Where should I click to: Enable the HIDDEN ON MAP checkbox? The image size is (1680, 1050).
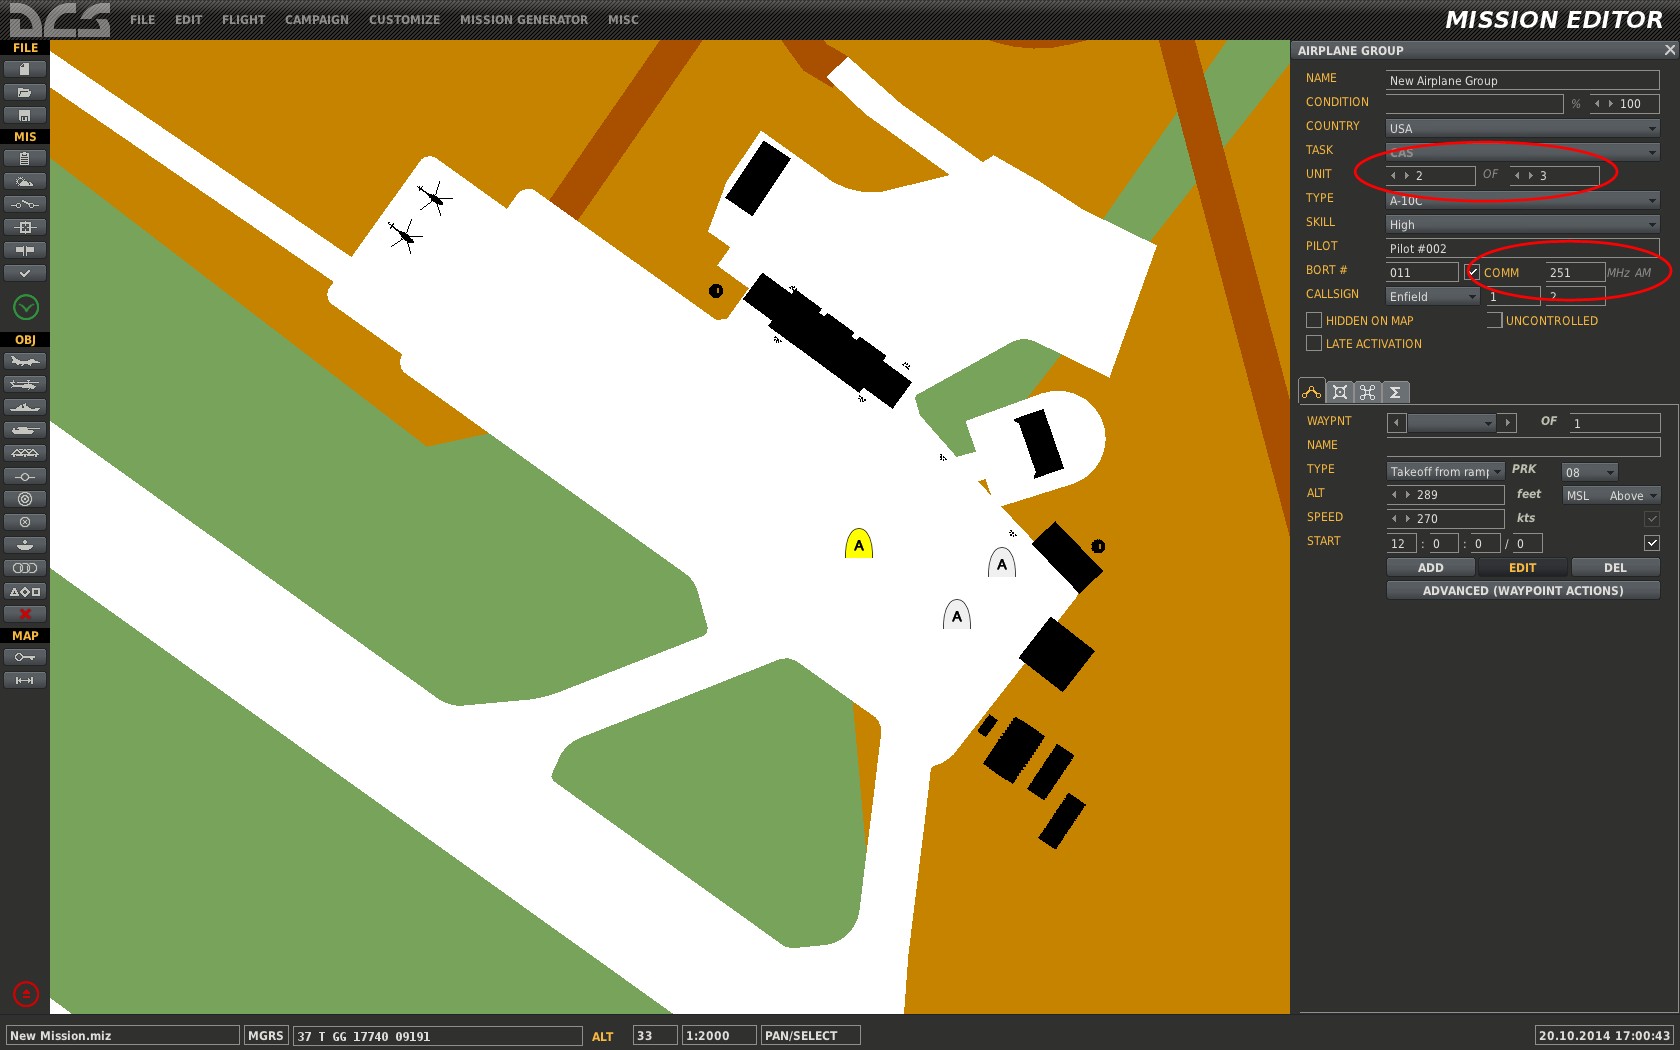tap(1314, 320)
